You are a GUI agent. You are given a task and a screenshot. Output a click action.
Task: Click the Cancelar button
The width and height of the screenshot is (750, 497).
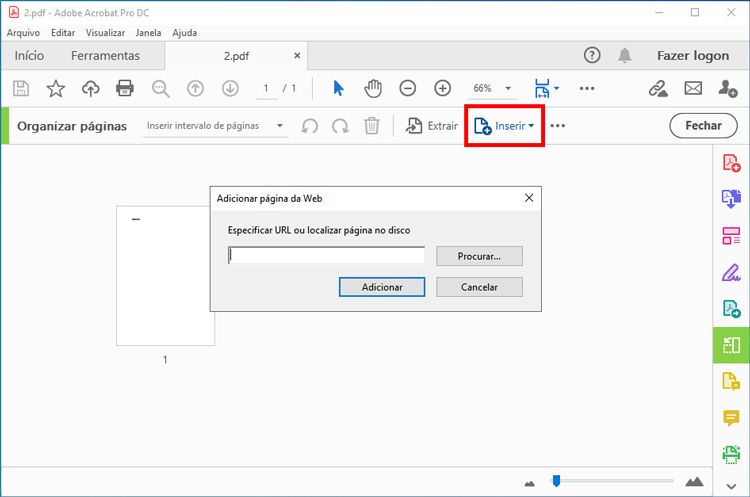(x=479, y=287)
